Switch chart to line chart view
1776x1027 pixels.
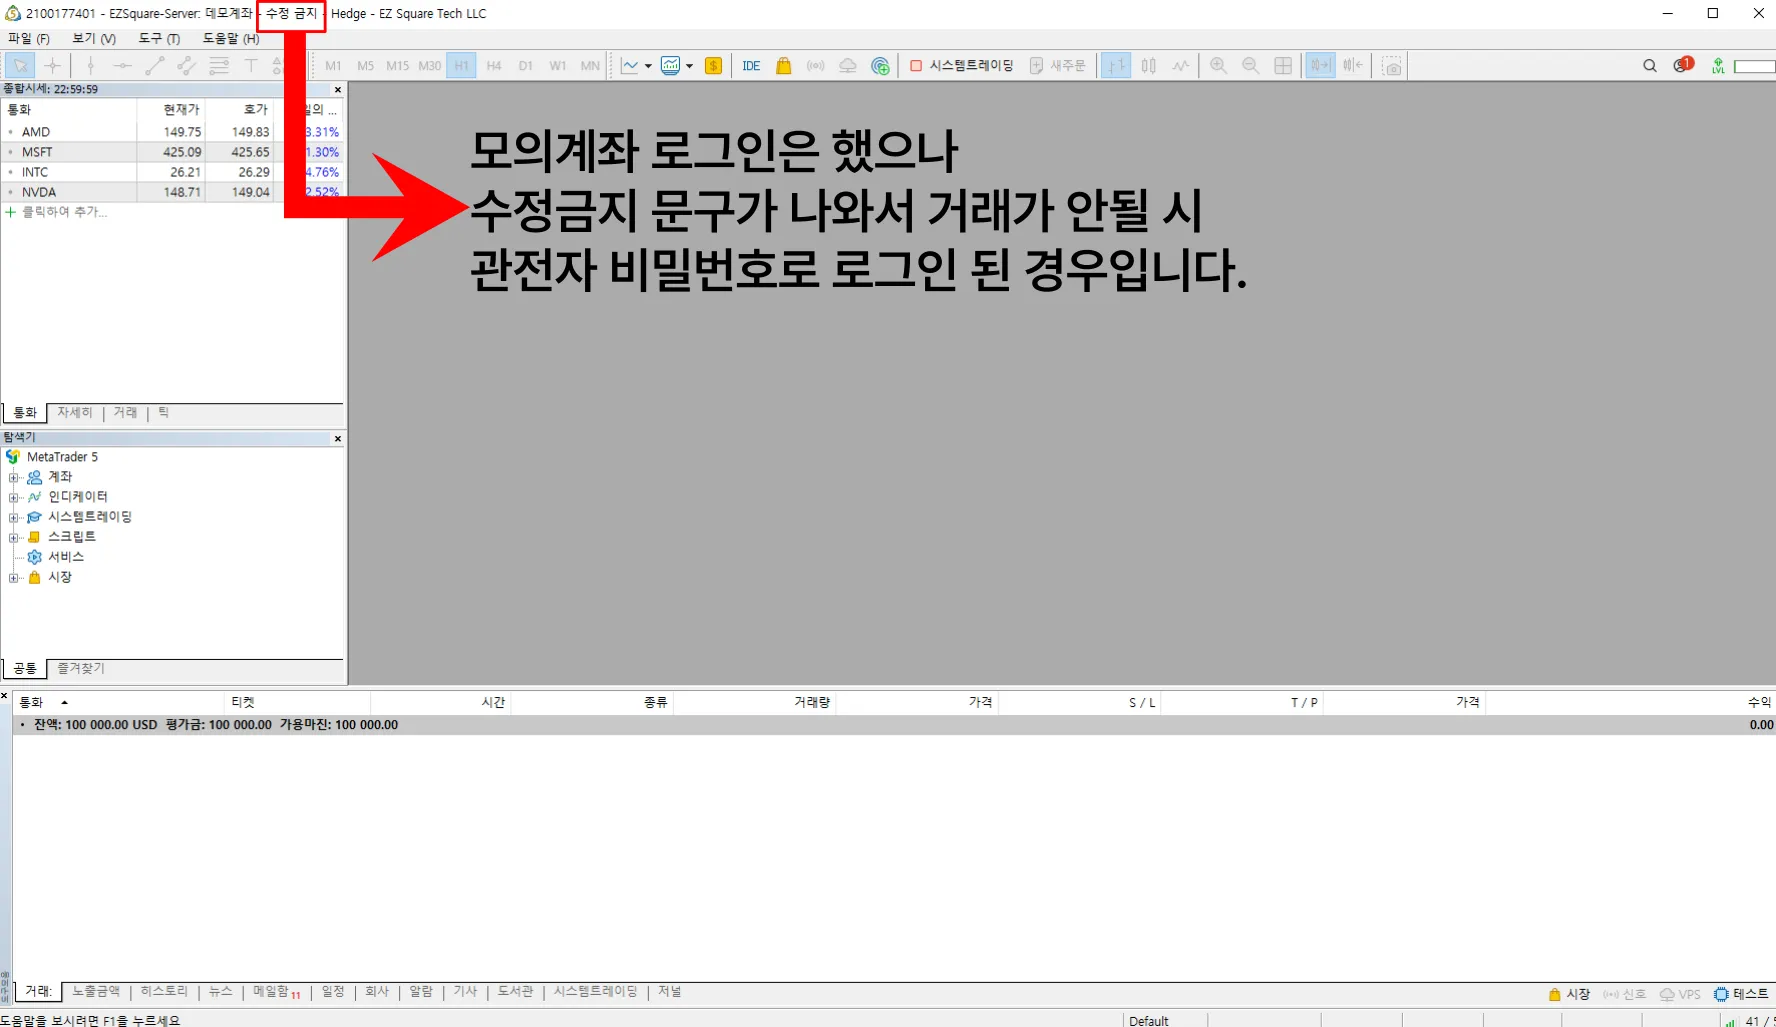pos(1181,66)
